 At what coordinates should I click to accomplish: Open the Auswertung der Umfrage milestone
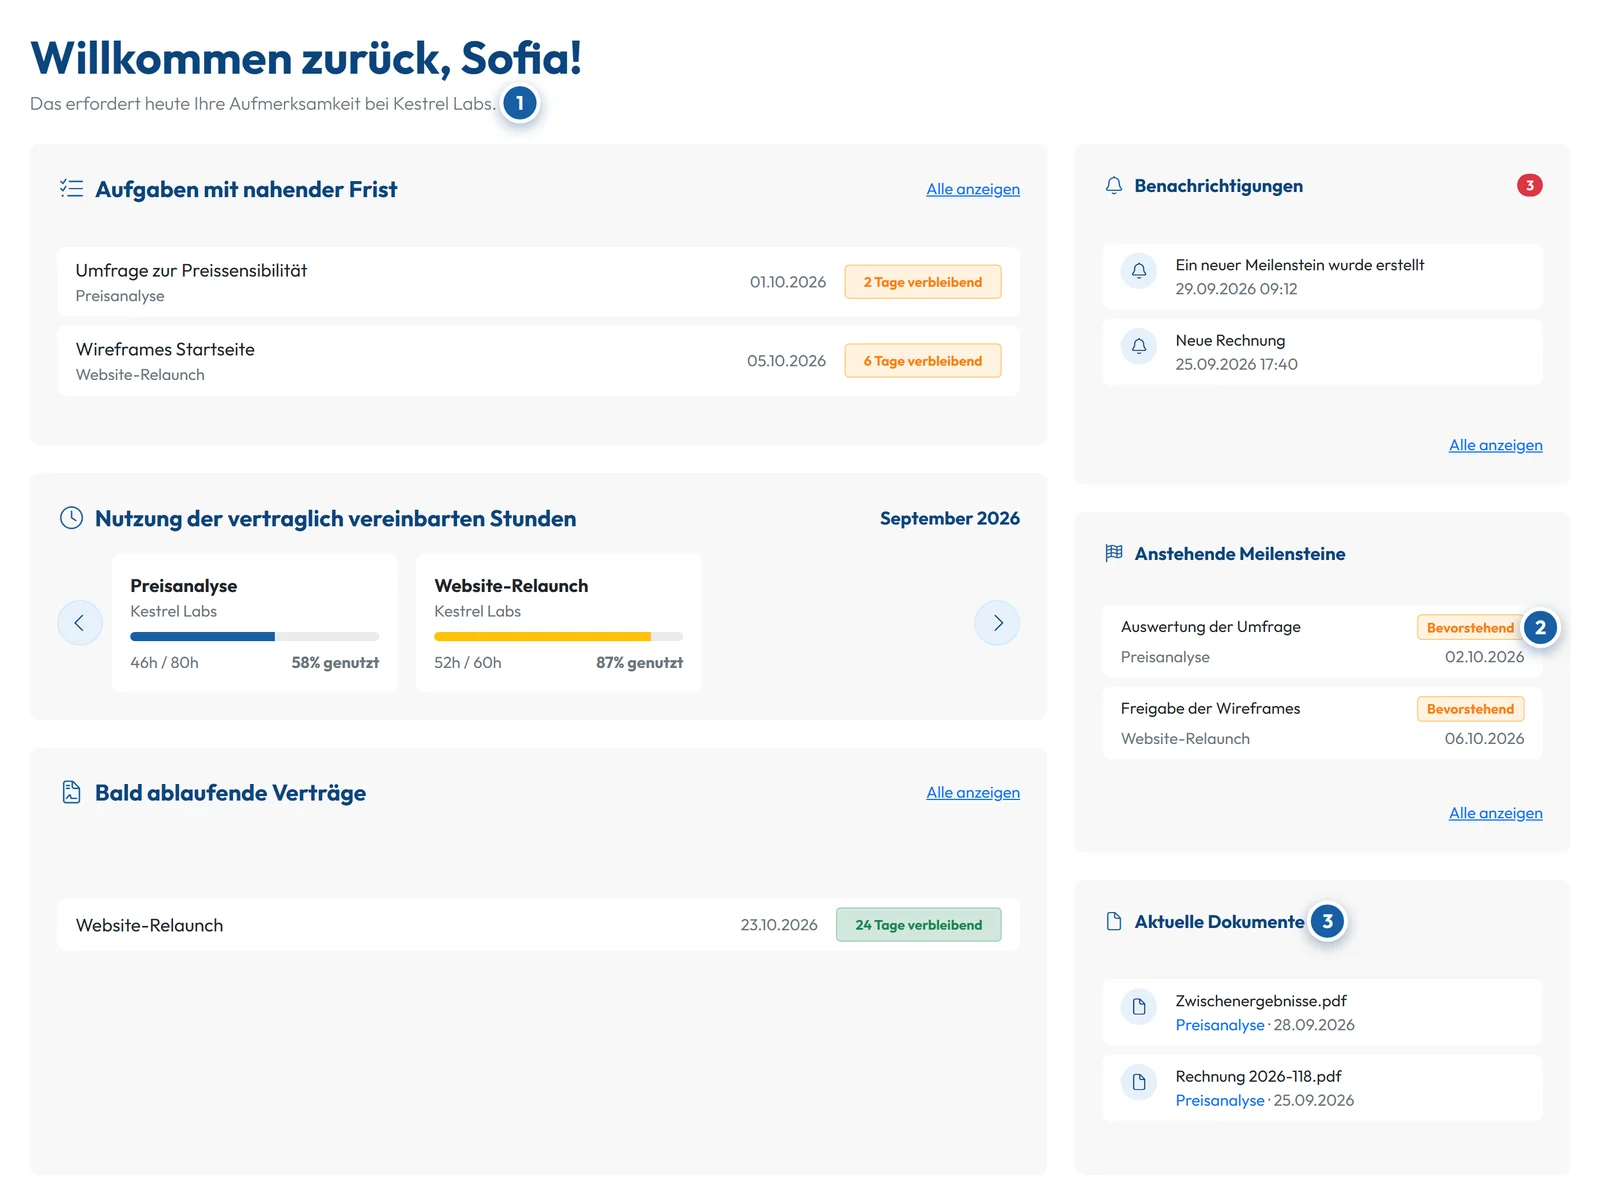click(x=1322, y=642)
